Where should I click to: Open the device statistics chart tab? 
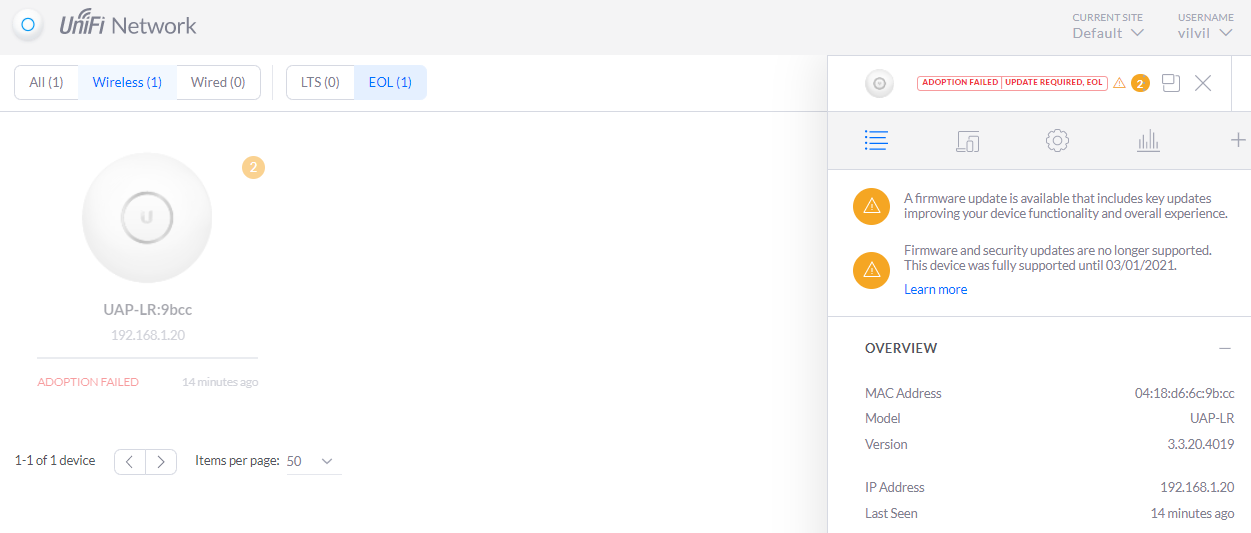[1148, 141]
